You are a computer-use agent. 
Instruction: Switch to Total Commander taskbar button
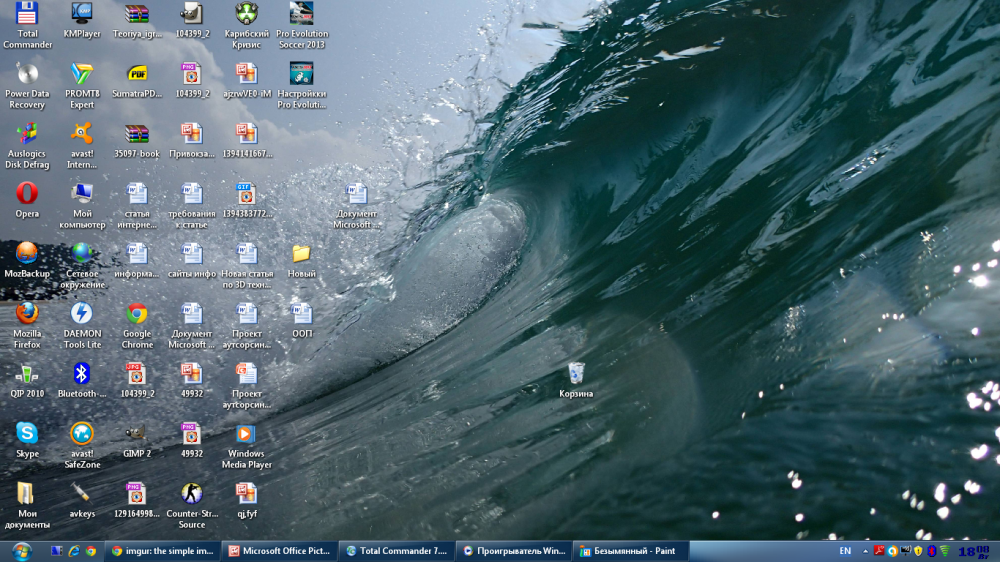(x=397, y=551)
